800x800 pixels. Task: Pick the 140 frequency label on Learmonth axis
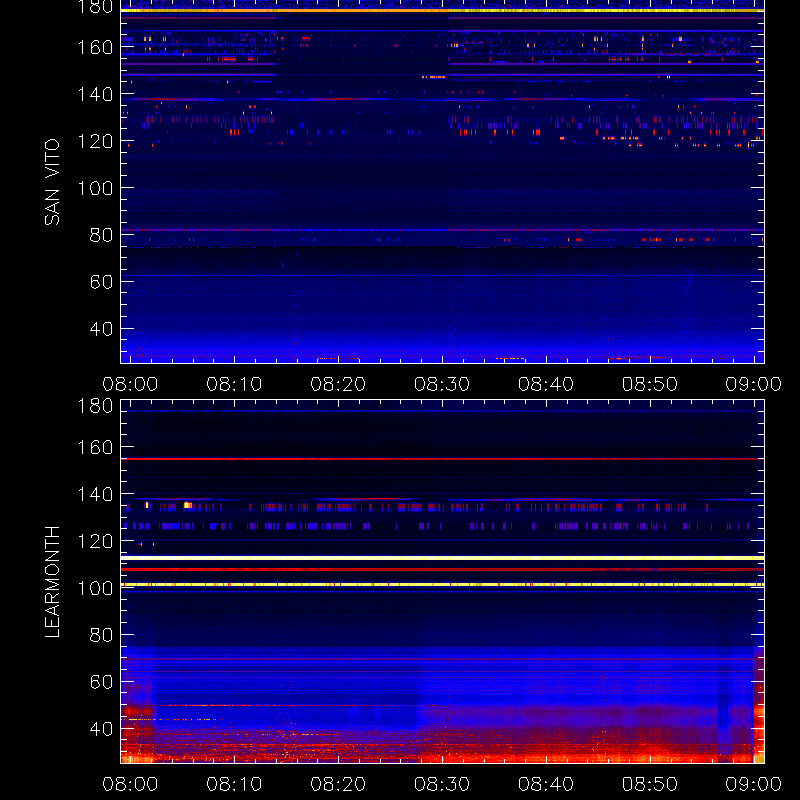coord(95,494)
